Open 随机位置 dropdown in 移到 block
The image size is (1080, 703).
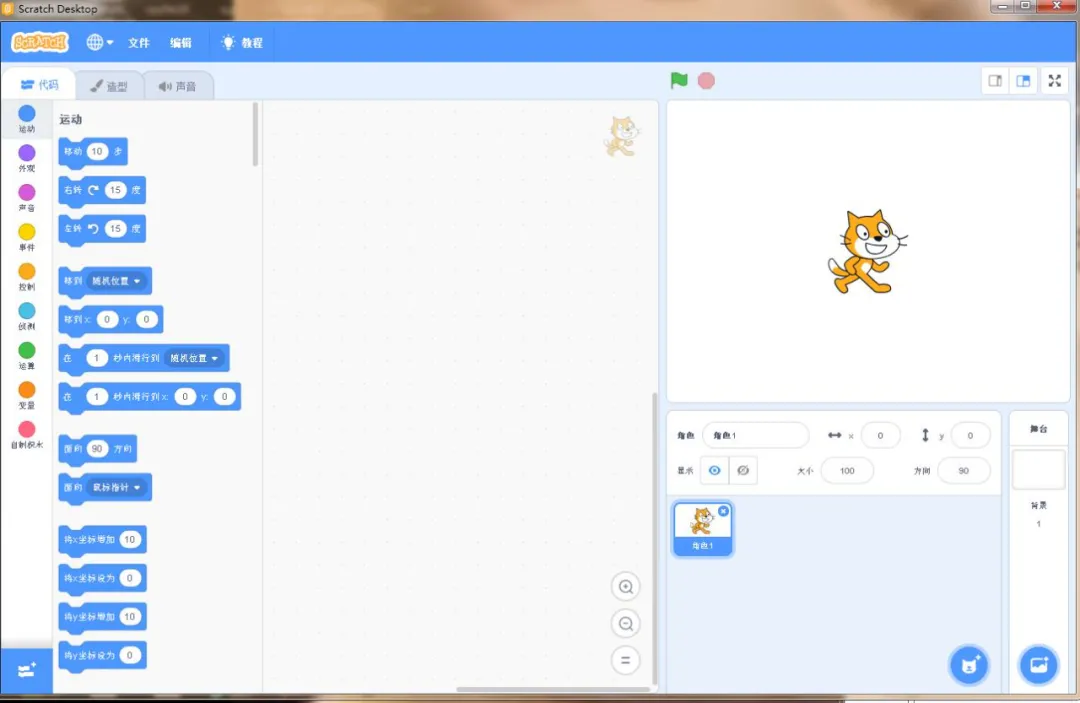116,281
